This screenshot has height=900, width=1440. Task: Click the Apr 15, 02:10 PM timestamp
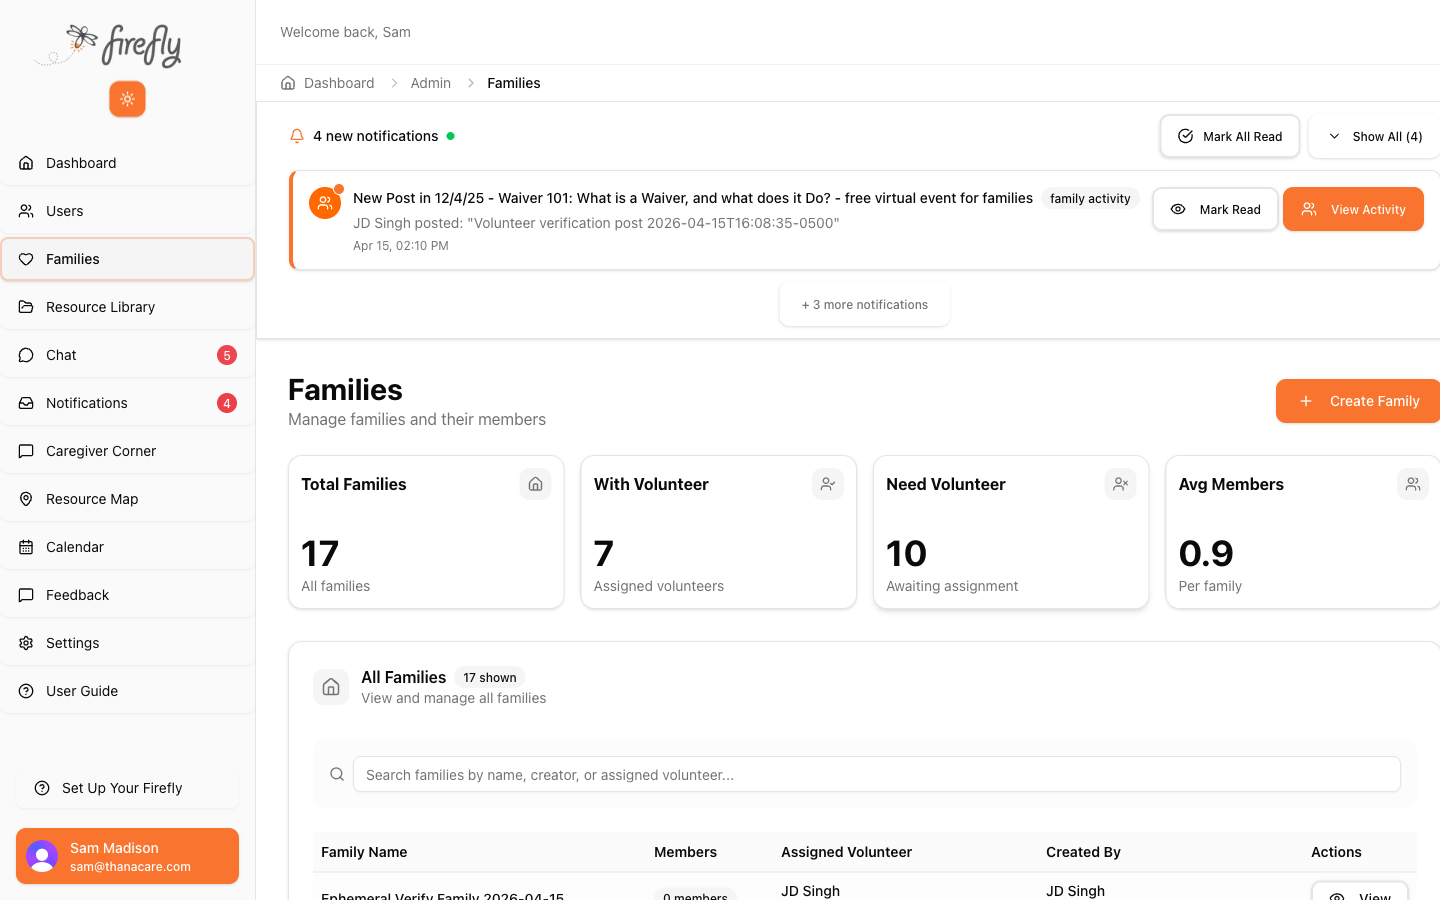coord(401,245)
